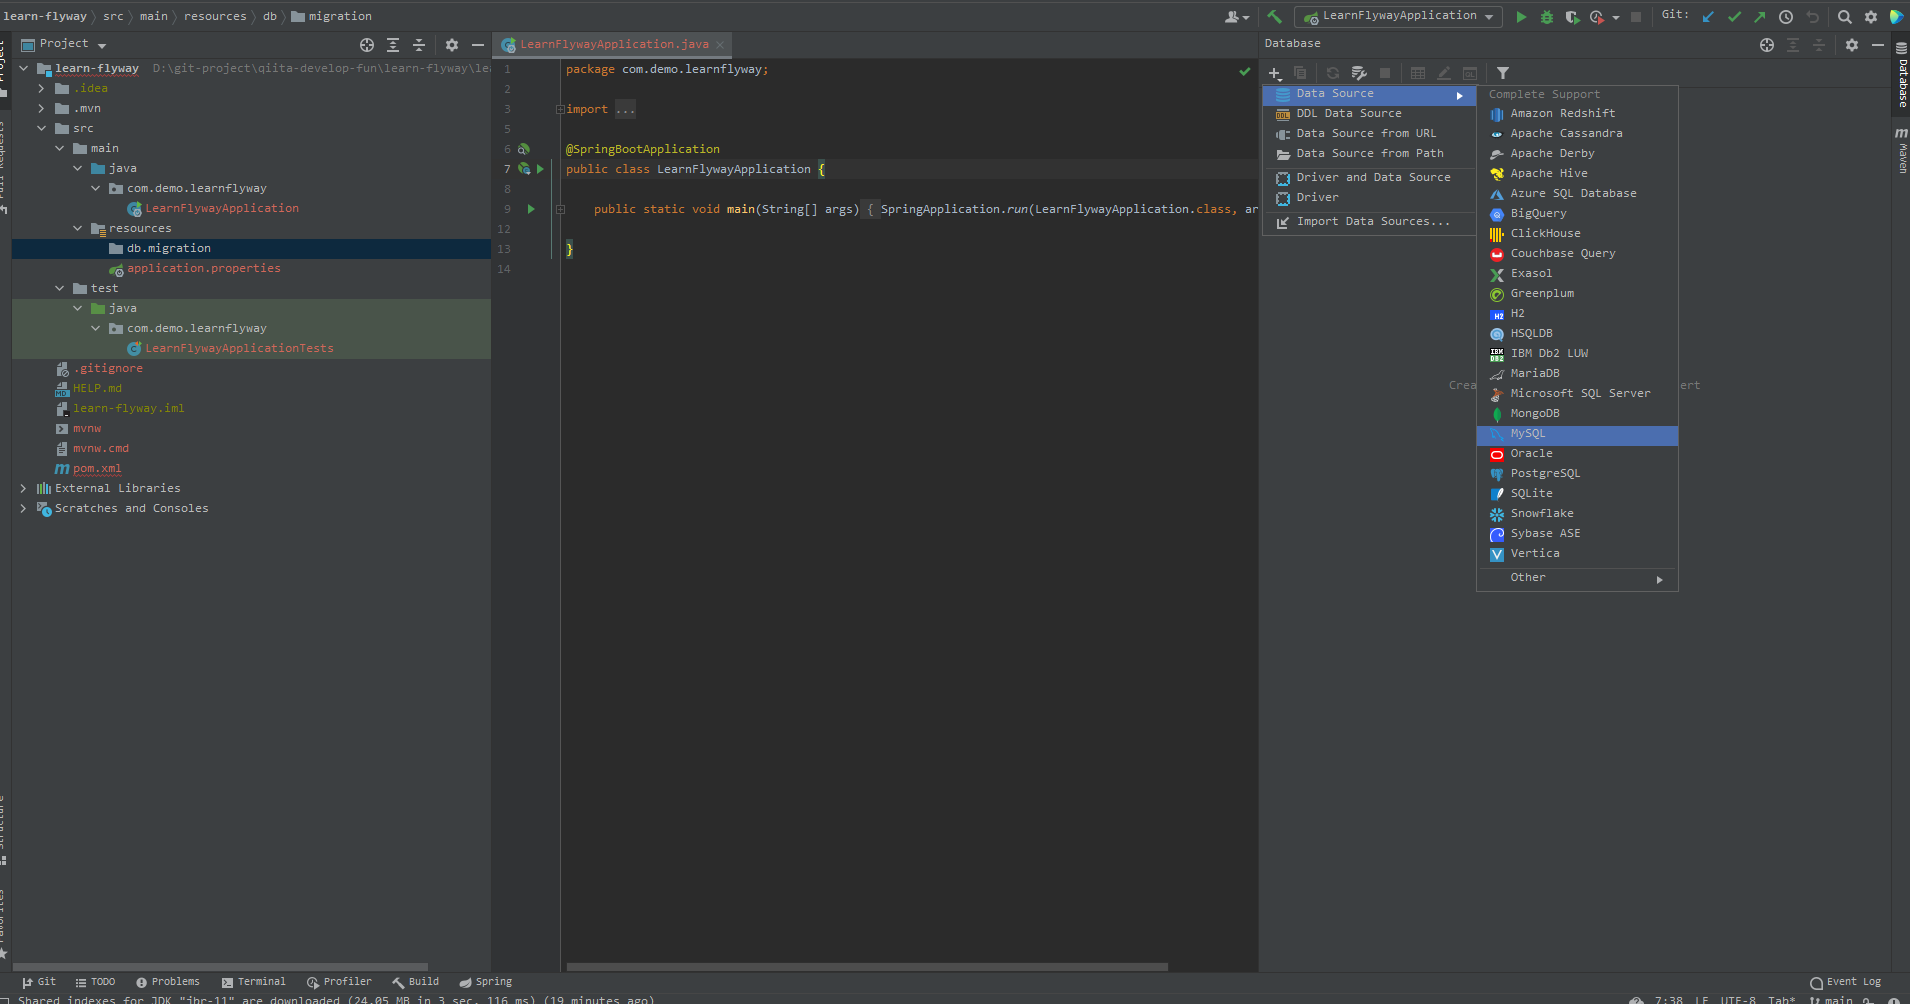Image resolution: width=1910 pixels, height=1004 pixels.
Task: Select MySQL from data source list
Action: 1577,435
